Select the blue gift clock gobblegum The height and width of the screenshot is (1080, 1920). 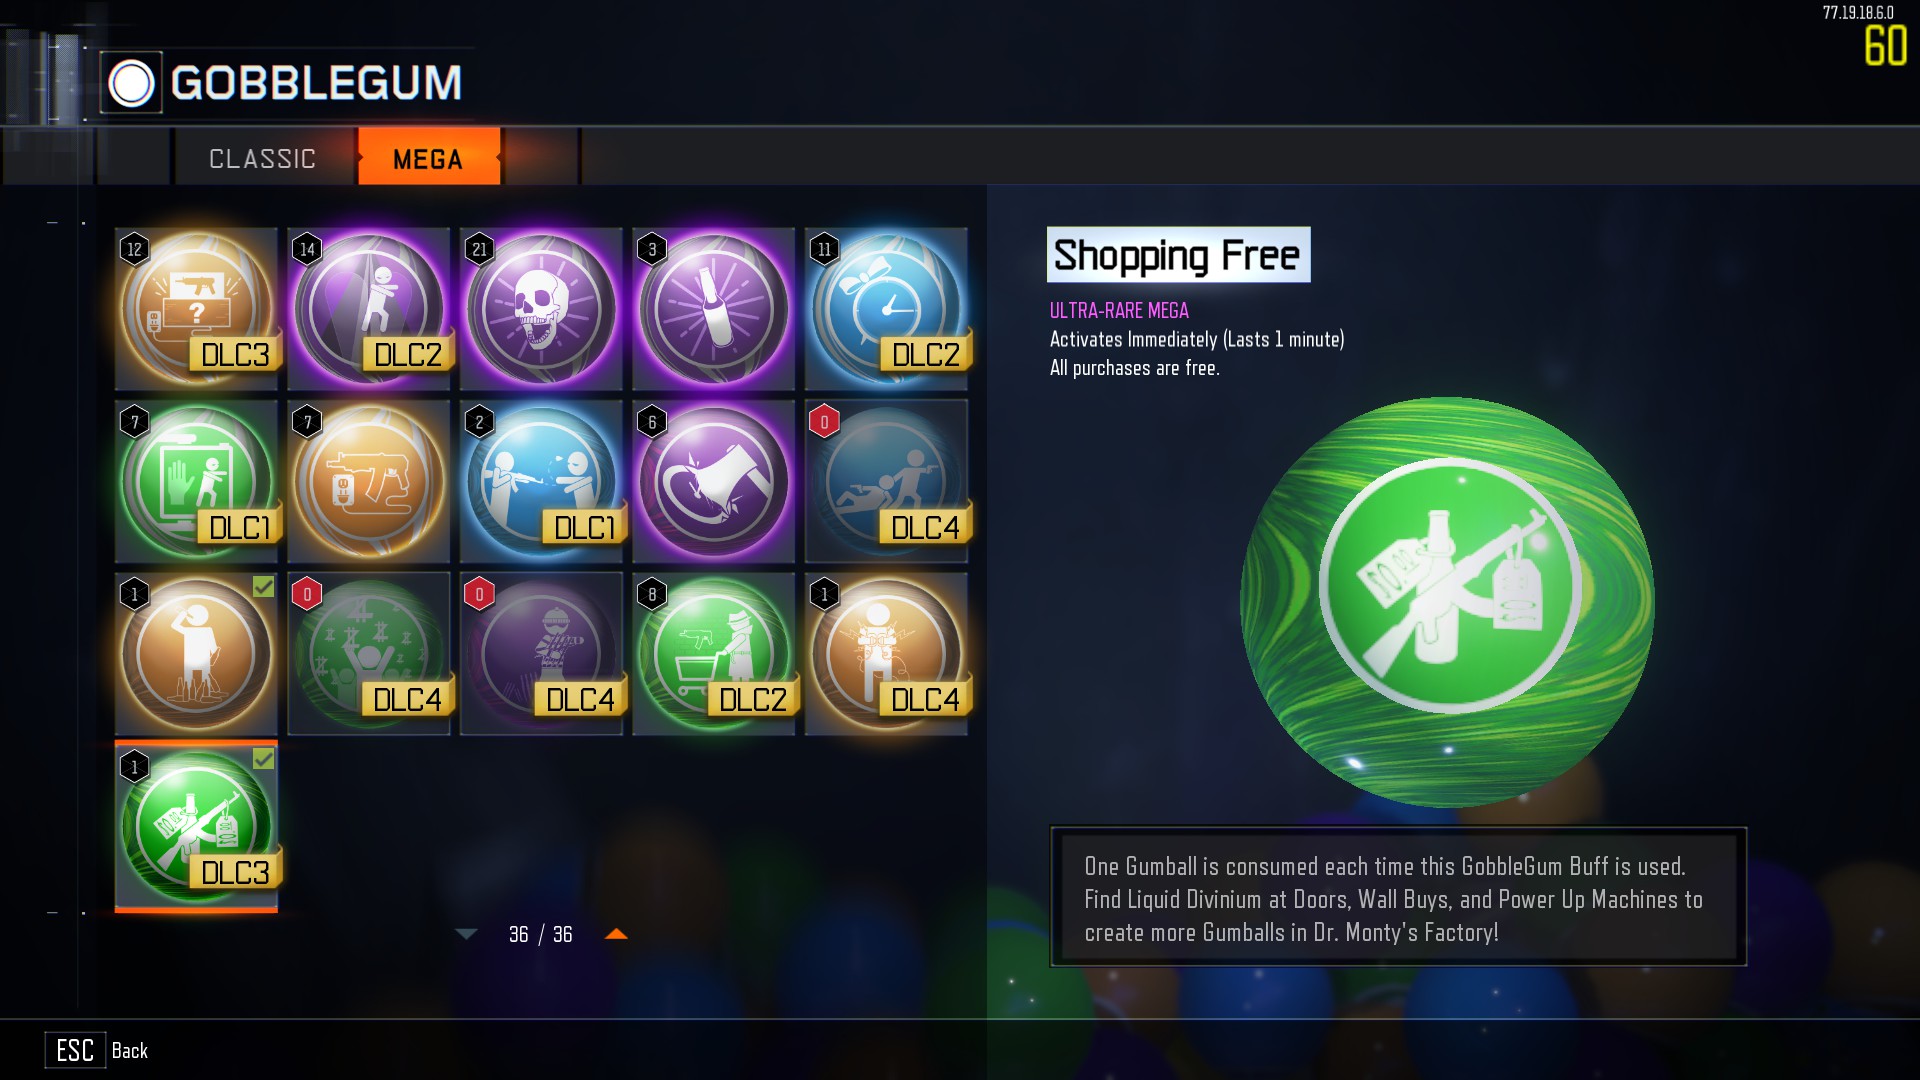click(x=886, y=309)
